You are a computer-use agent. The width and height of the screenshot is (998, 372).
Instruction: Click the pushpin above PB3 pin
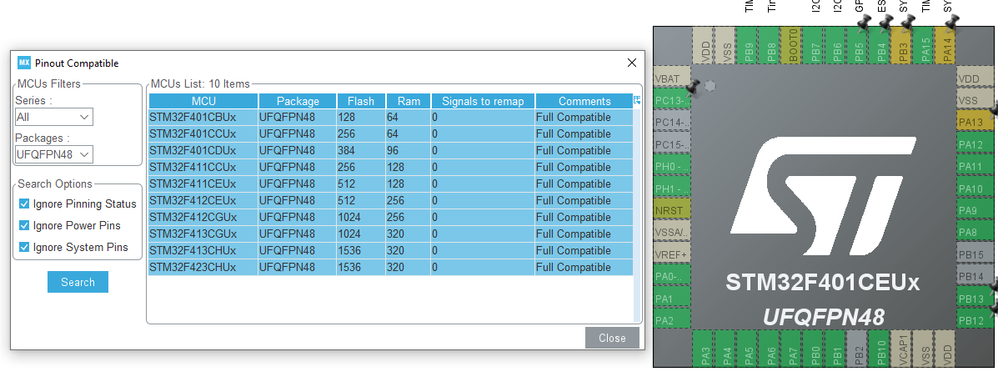click(908, 23)
